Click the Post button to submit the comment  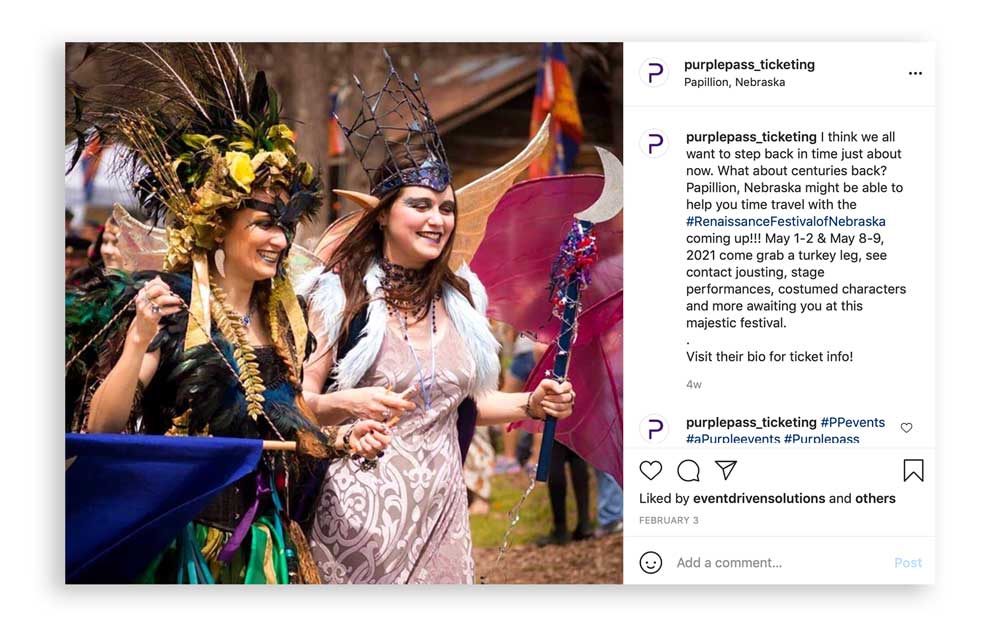coord(908,562)
